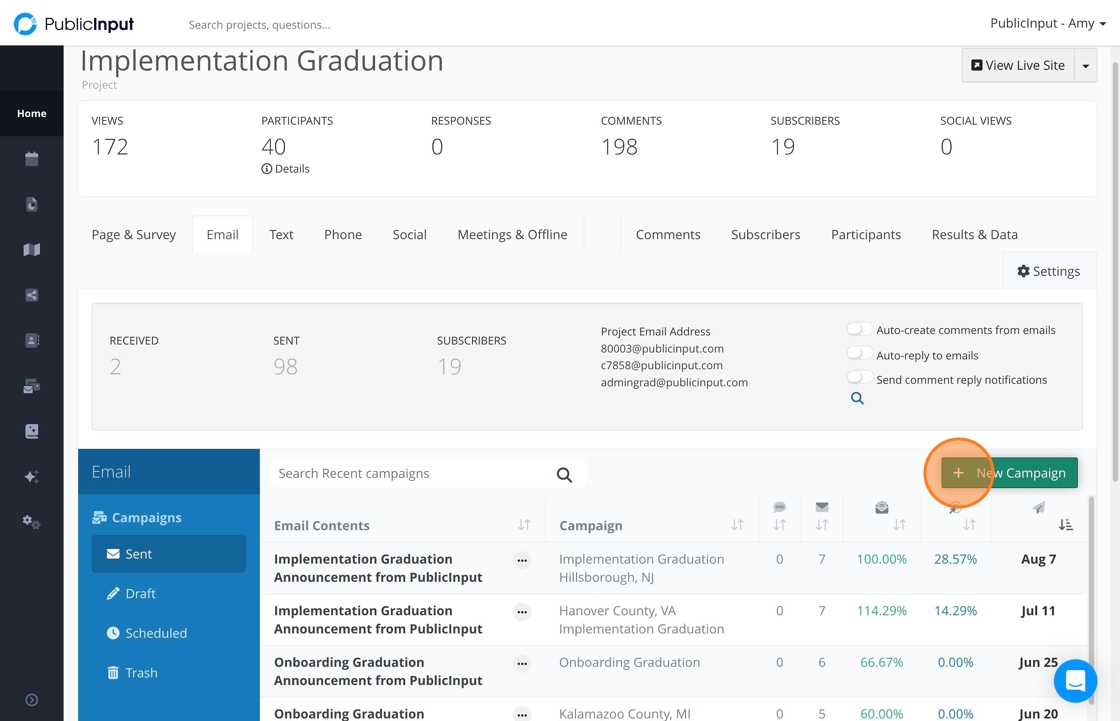Switch to the Meetings & Offline tab
1120x721 pixels.
click(x=512, y=235)
